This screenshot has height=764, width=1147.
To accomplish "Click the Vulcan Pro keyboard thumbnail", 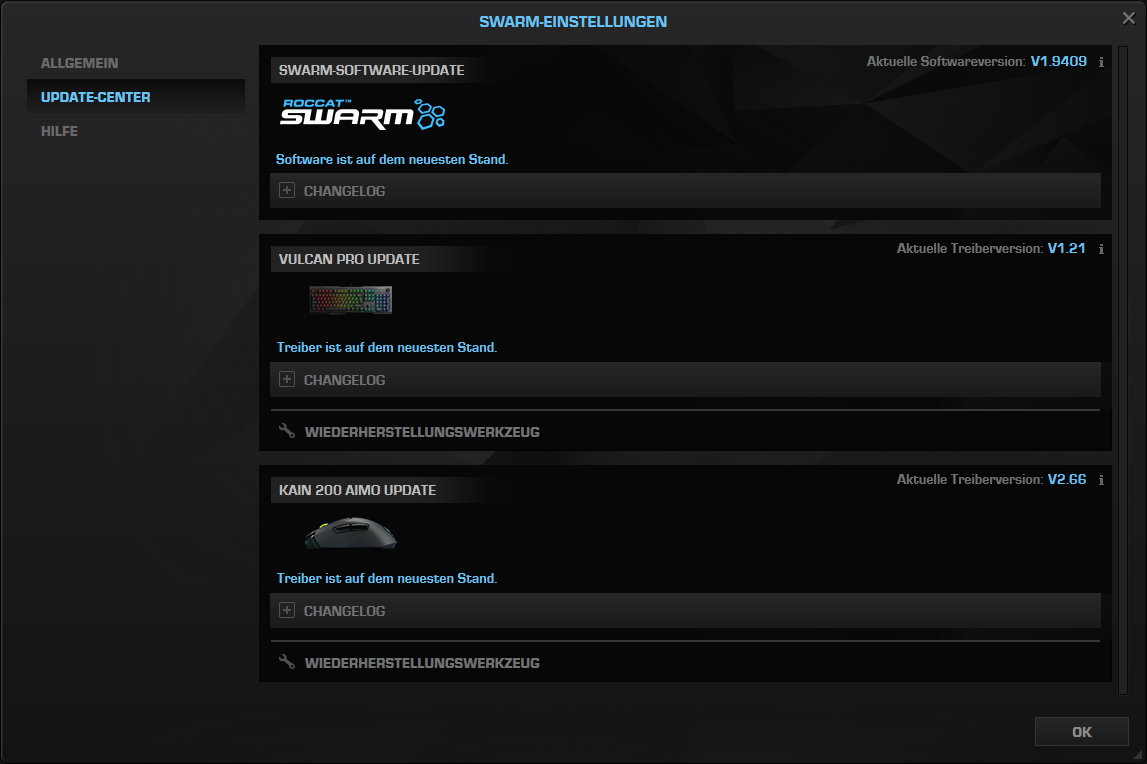I will click(x=350, y=300).
